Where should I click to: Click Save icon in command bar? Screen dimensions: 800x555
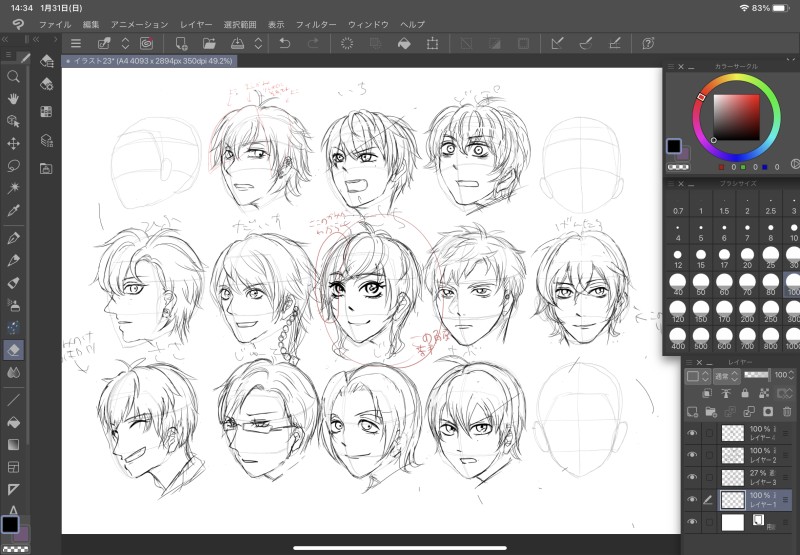click(x=237, y=44)
